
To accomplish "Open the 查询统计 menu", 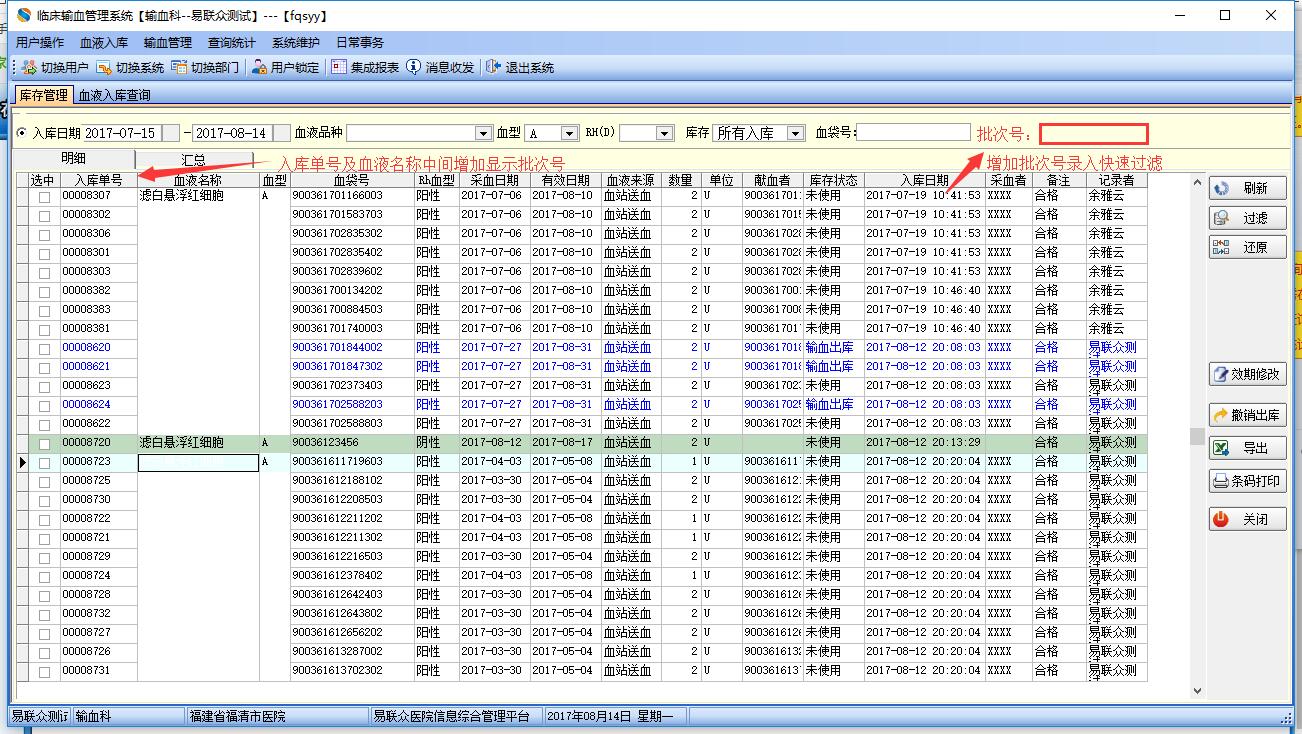I will pyautogui.click(x=232, y=43).
